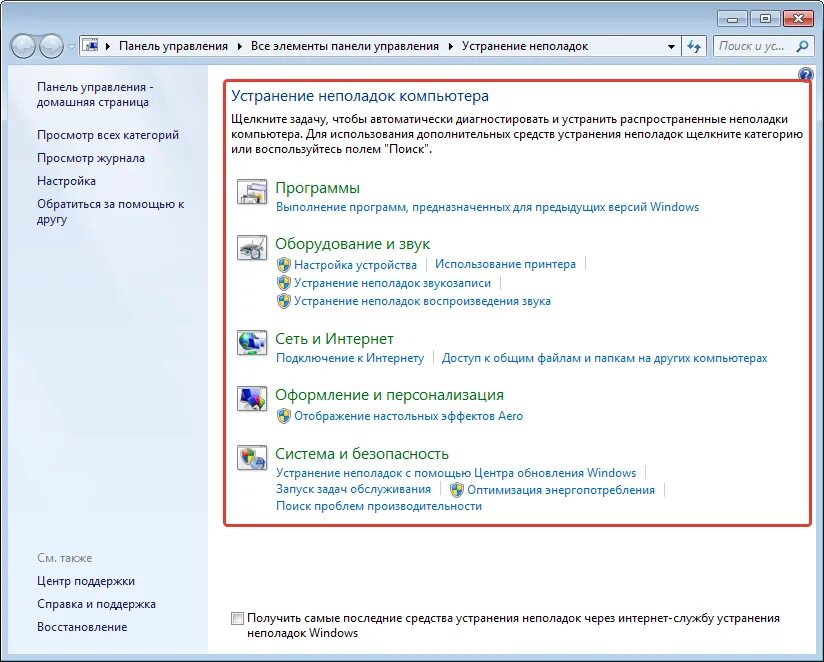The image size is (824, 662).
Task: Click the control panel icon in address bar
Action: [91, 45]
